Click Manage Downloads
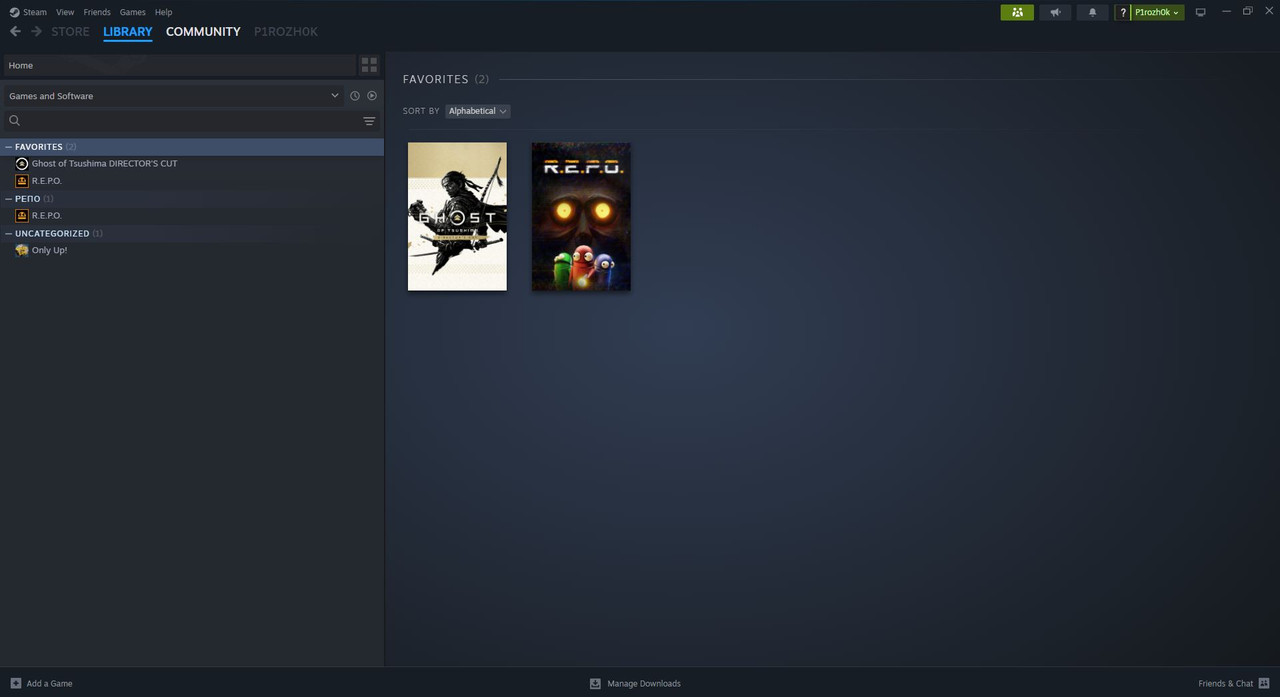 coord(644,684)
